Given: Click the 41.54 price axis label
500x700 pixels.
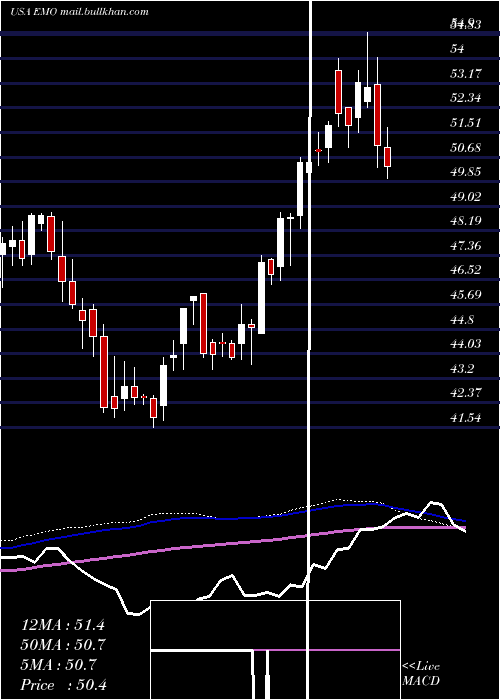Looking at the screenshot, I should click(466, 418).
